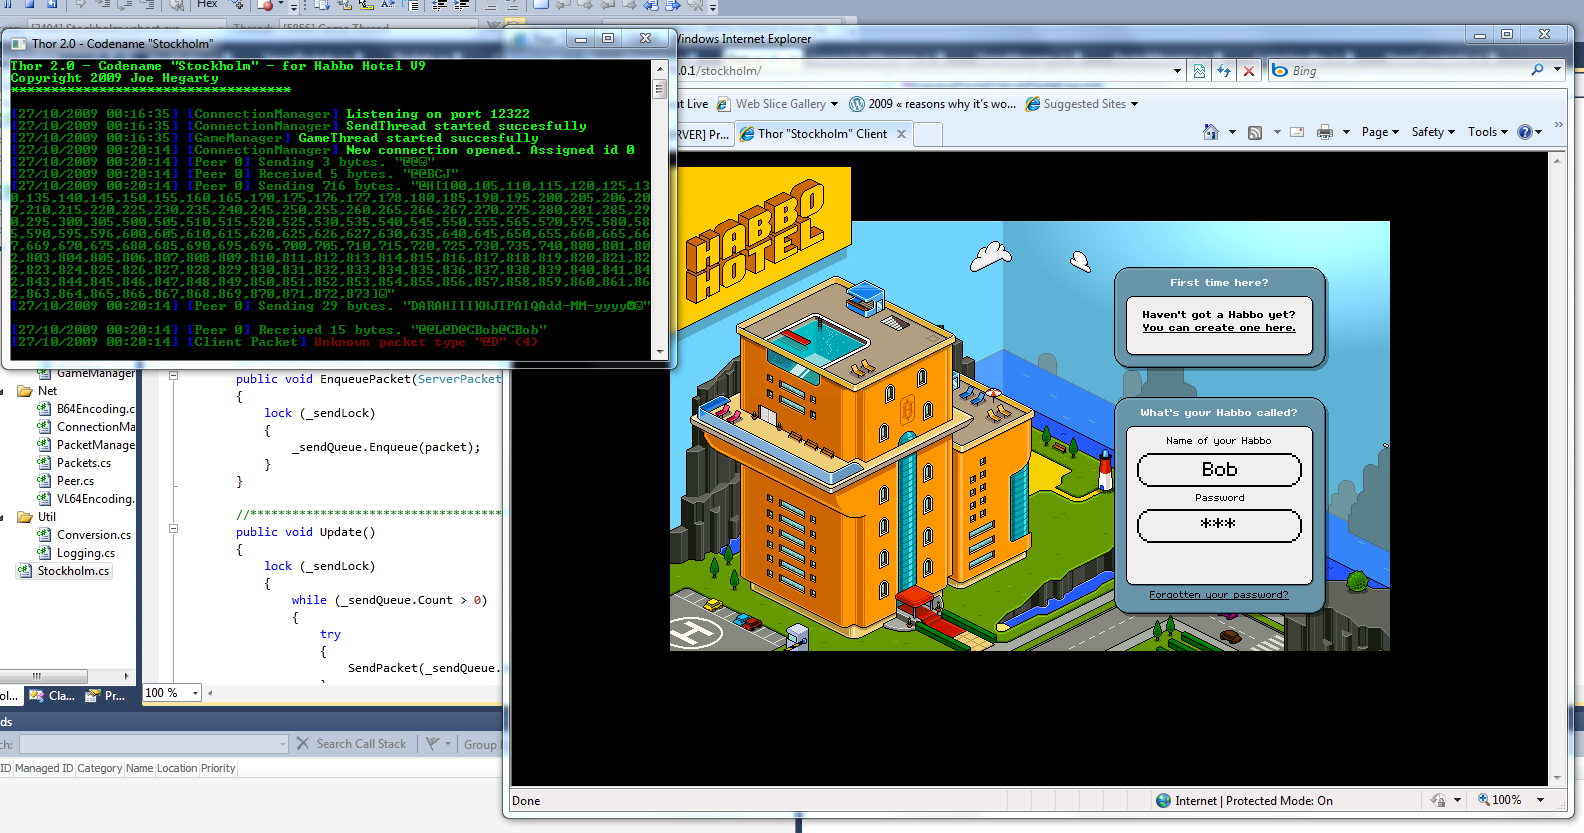The width and height of the screenshot is (1584, 833).
Task: Click the Search Call Stack text field
Action: (153, 744)
